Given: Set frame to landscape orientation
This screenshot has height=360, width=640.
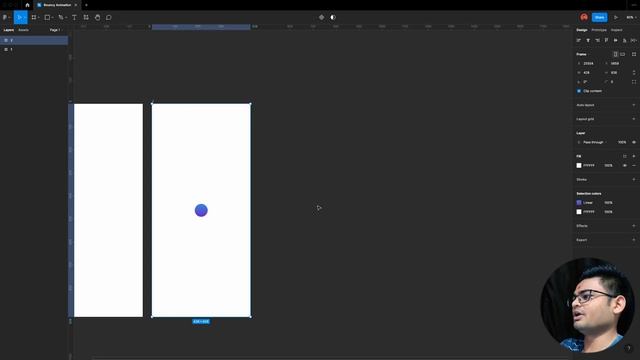Looking at the screenshot, I should [x=623, y=54].
